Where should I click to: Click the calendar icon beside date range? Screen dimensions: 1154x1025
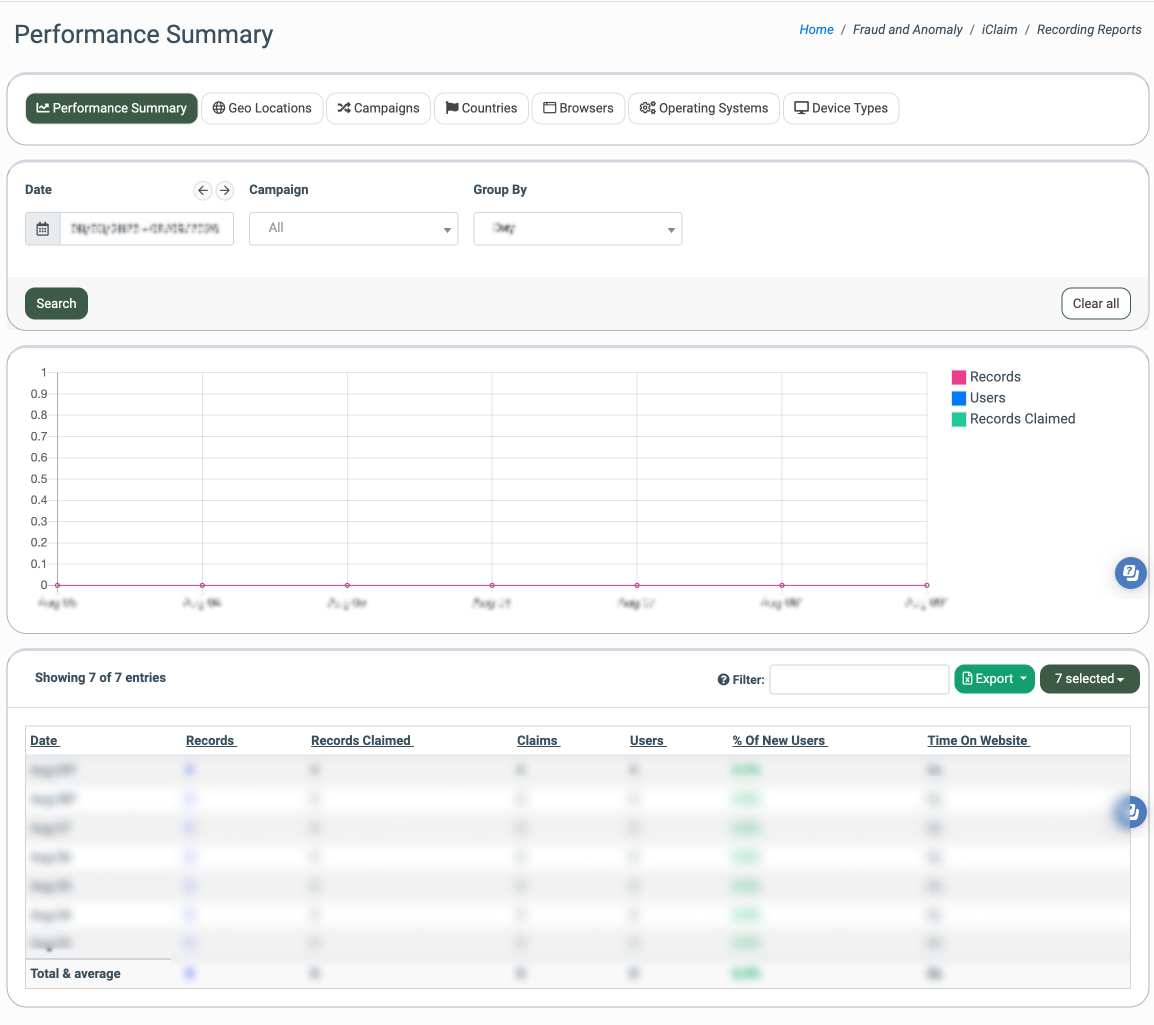(x=43, y=229)
